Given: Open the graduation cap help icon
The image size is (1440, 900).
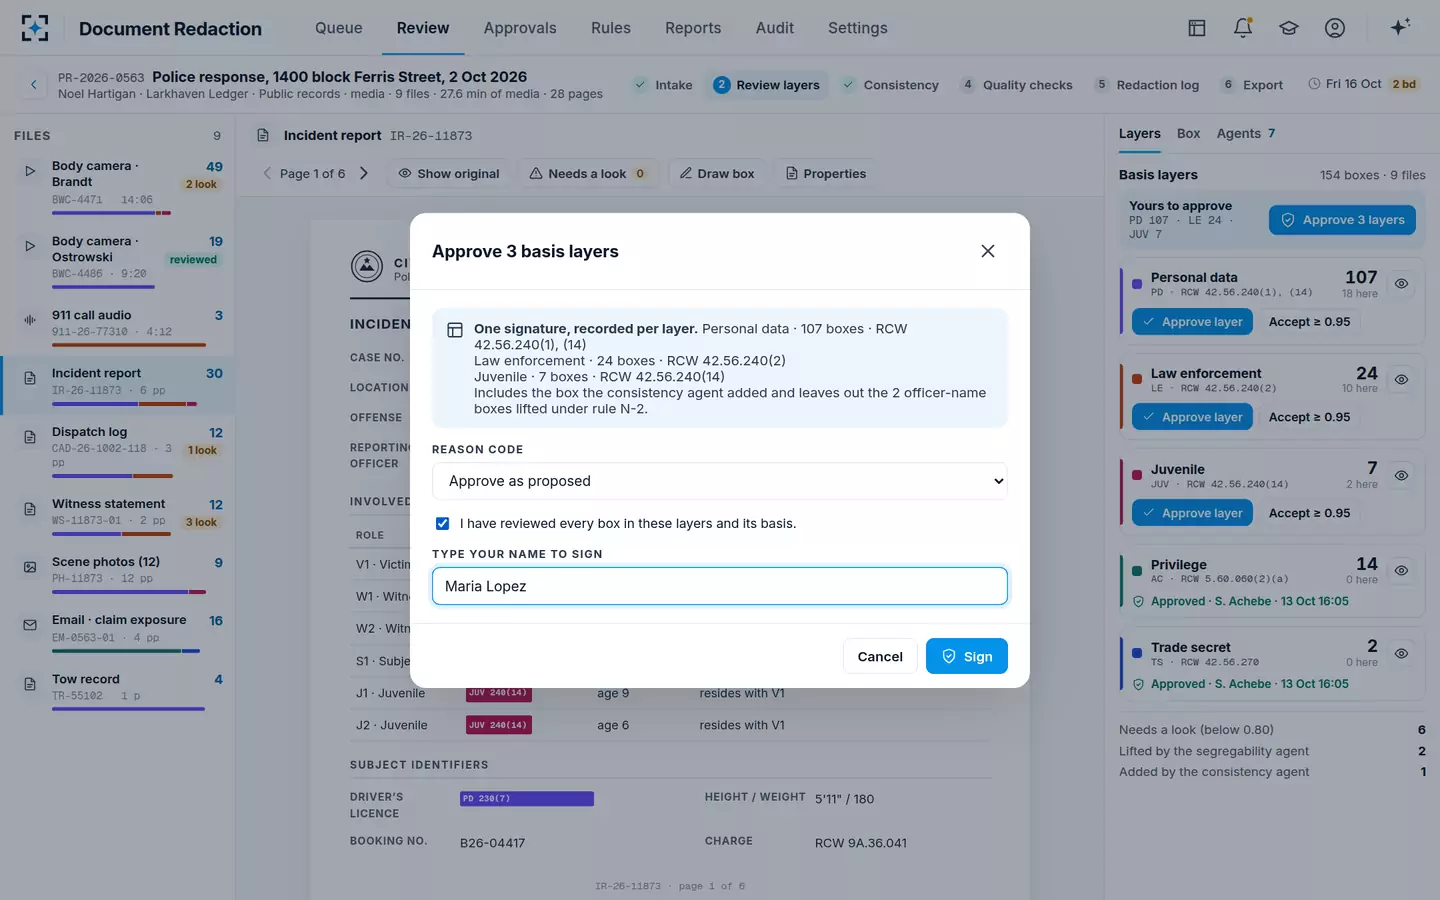Looking at the screenshot, I should pyautogui.click(x=1289, y=28).
